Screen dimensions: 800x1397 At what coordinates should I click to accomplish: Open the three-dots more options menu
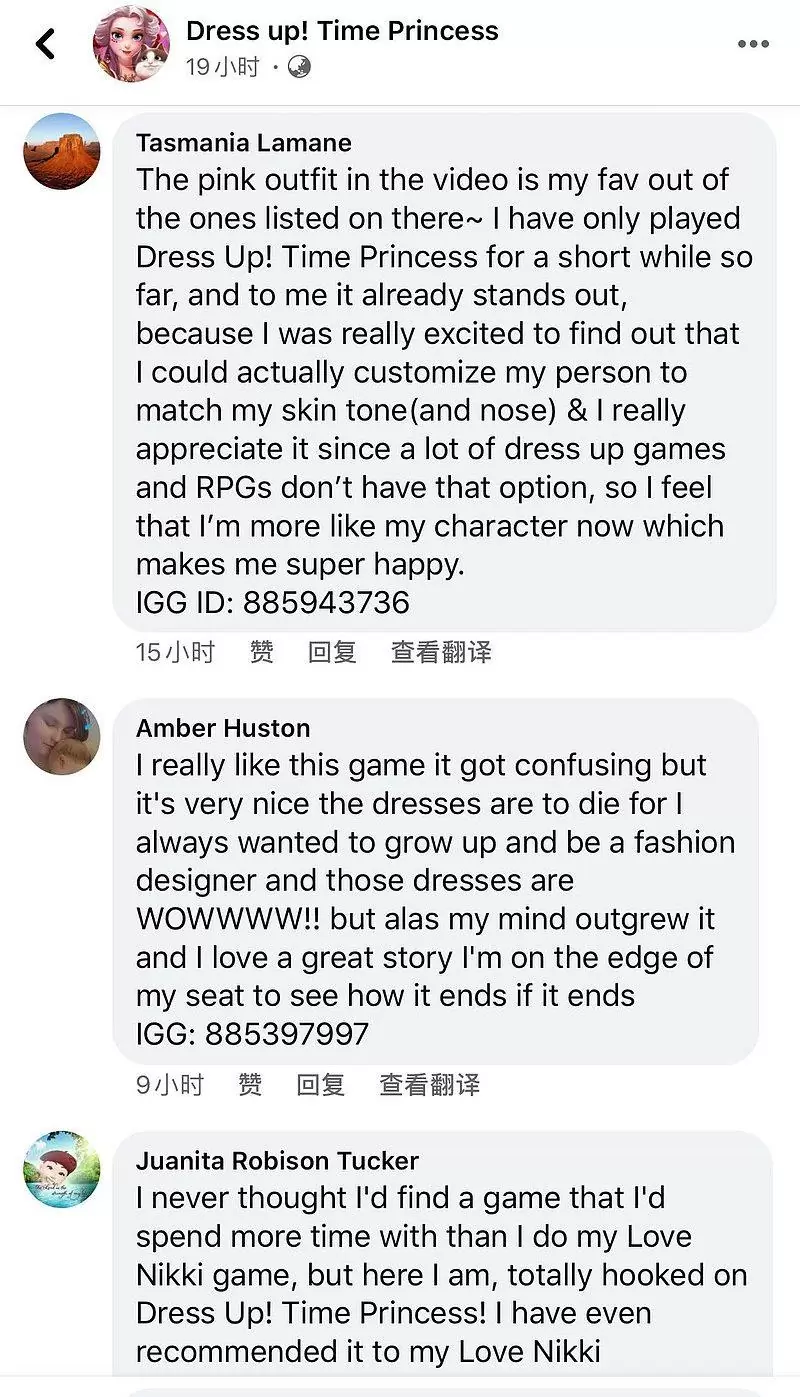pos(753,44)
